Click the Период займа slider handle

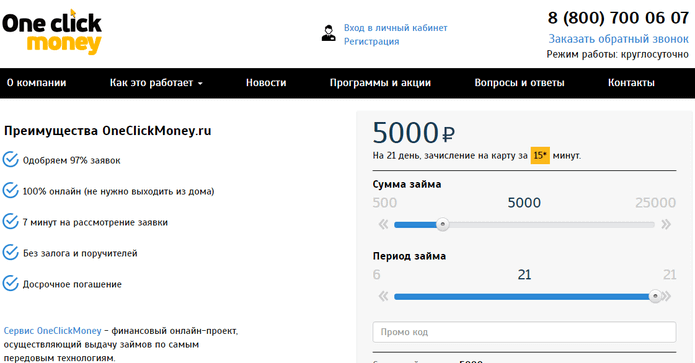(x=655, y=296)
